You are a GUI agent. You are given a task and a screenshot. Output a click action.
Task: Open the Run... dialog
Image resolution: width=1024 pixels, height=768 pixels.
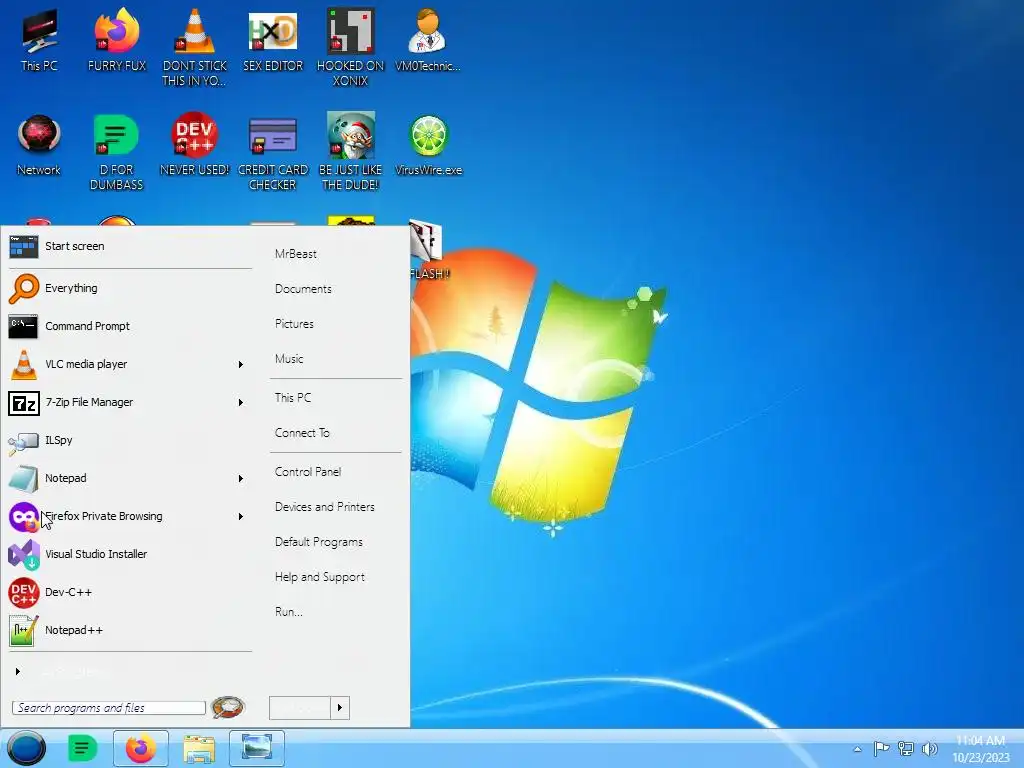(289, 612)
